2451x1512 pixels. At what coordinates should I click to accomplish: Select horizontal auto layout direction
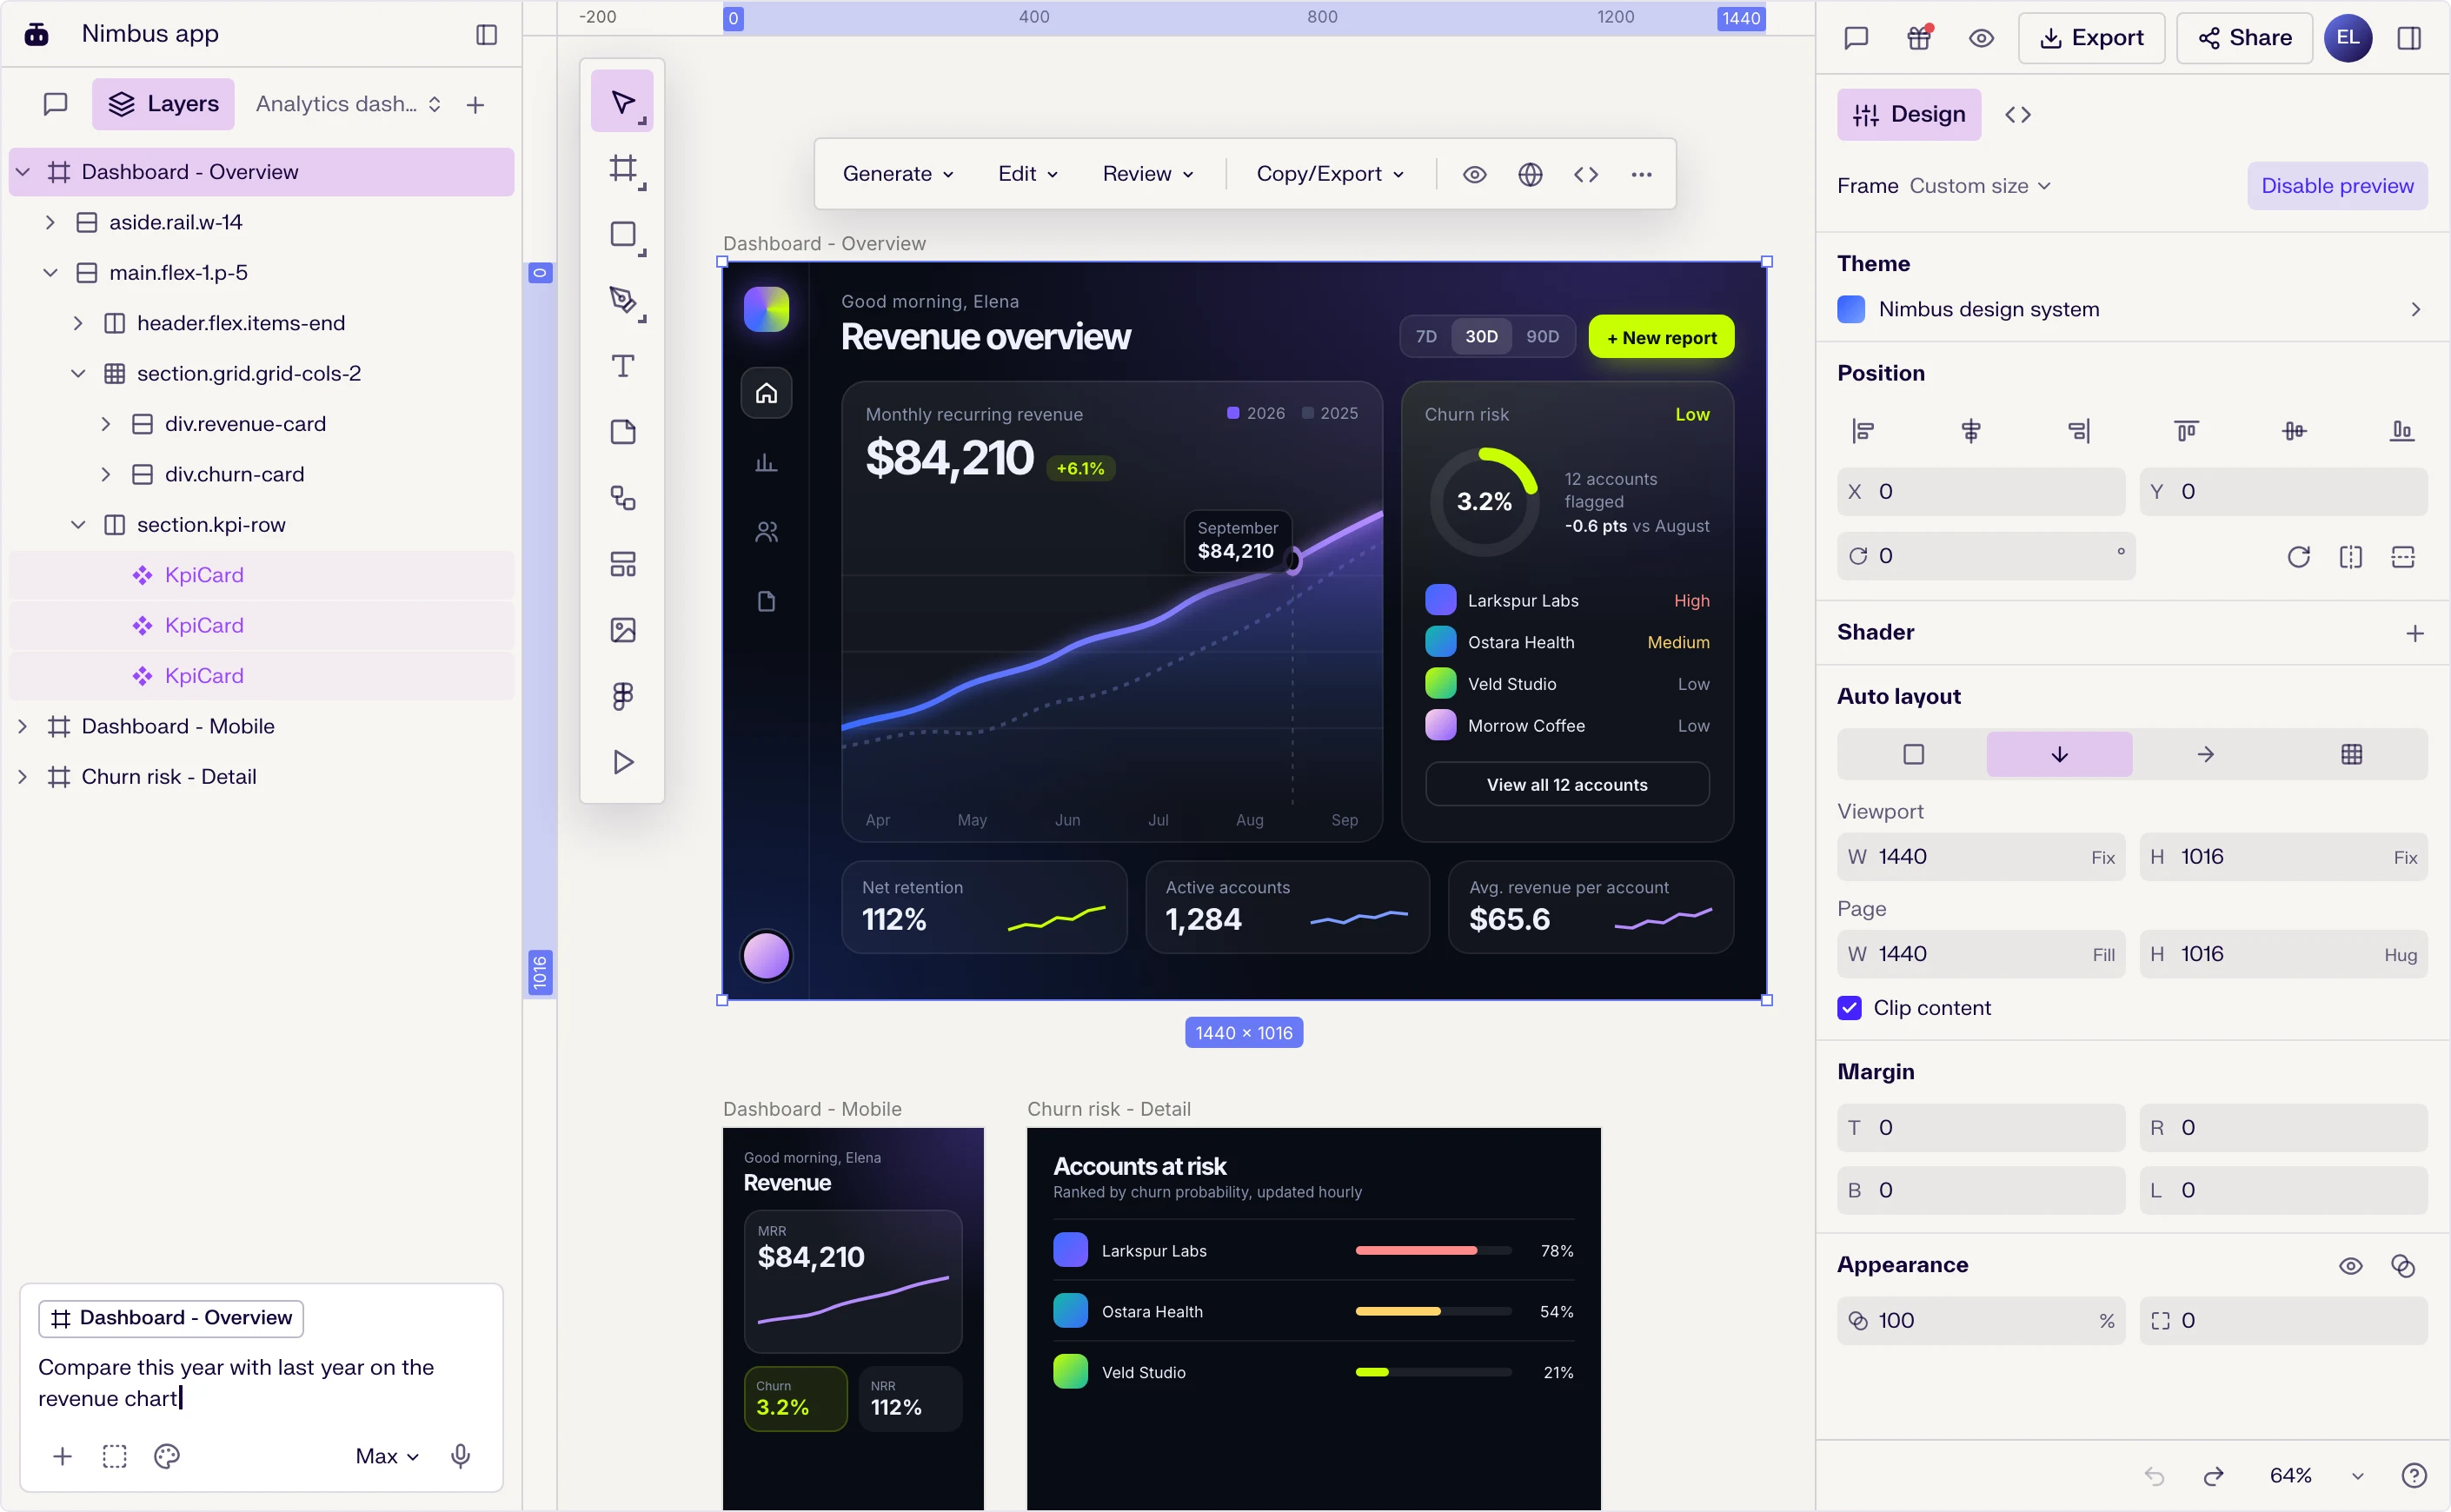[x=2205, y=755]
